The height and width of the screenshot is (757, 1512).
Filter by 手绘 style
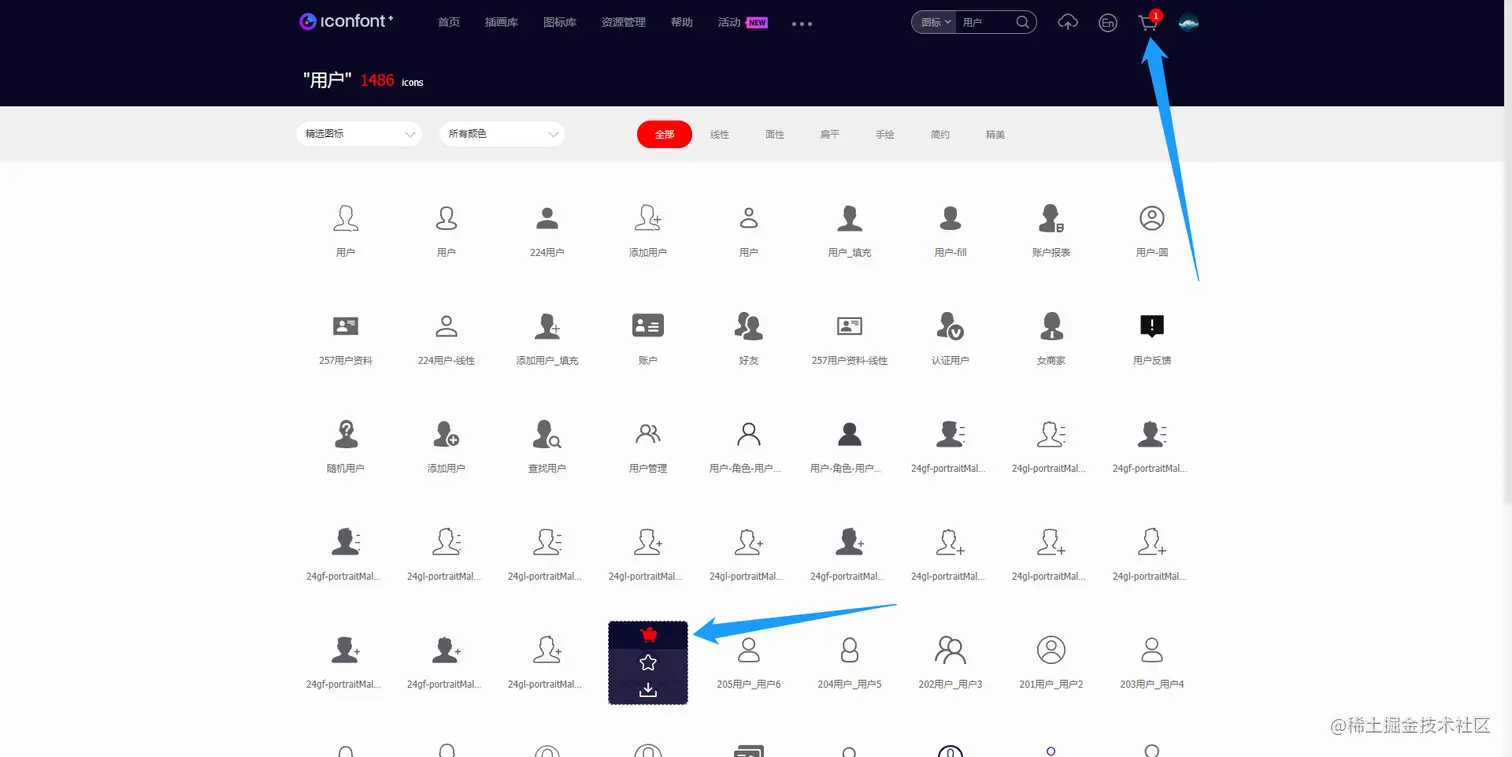click(885, 134)
